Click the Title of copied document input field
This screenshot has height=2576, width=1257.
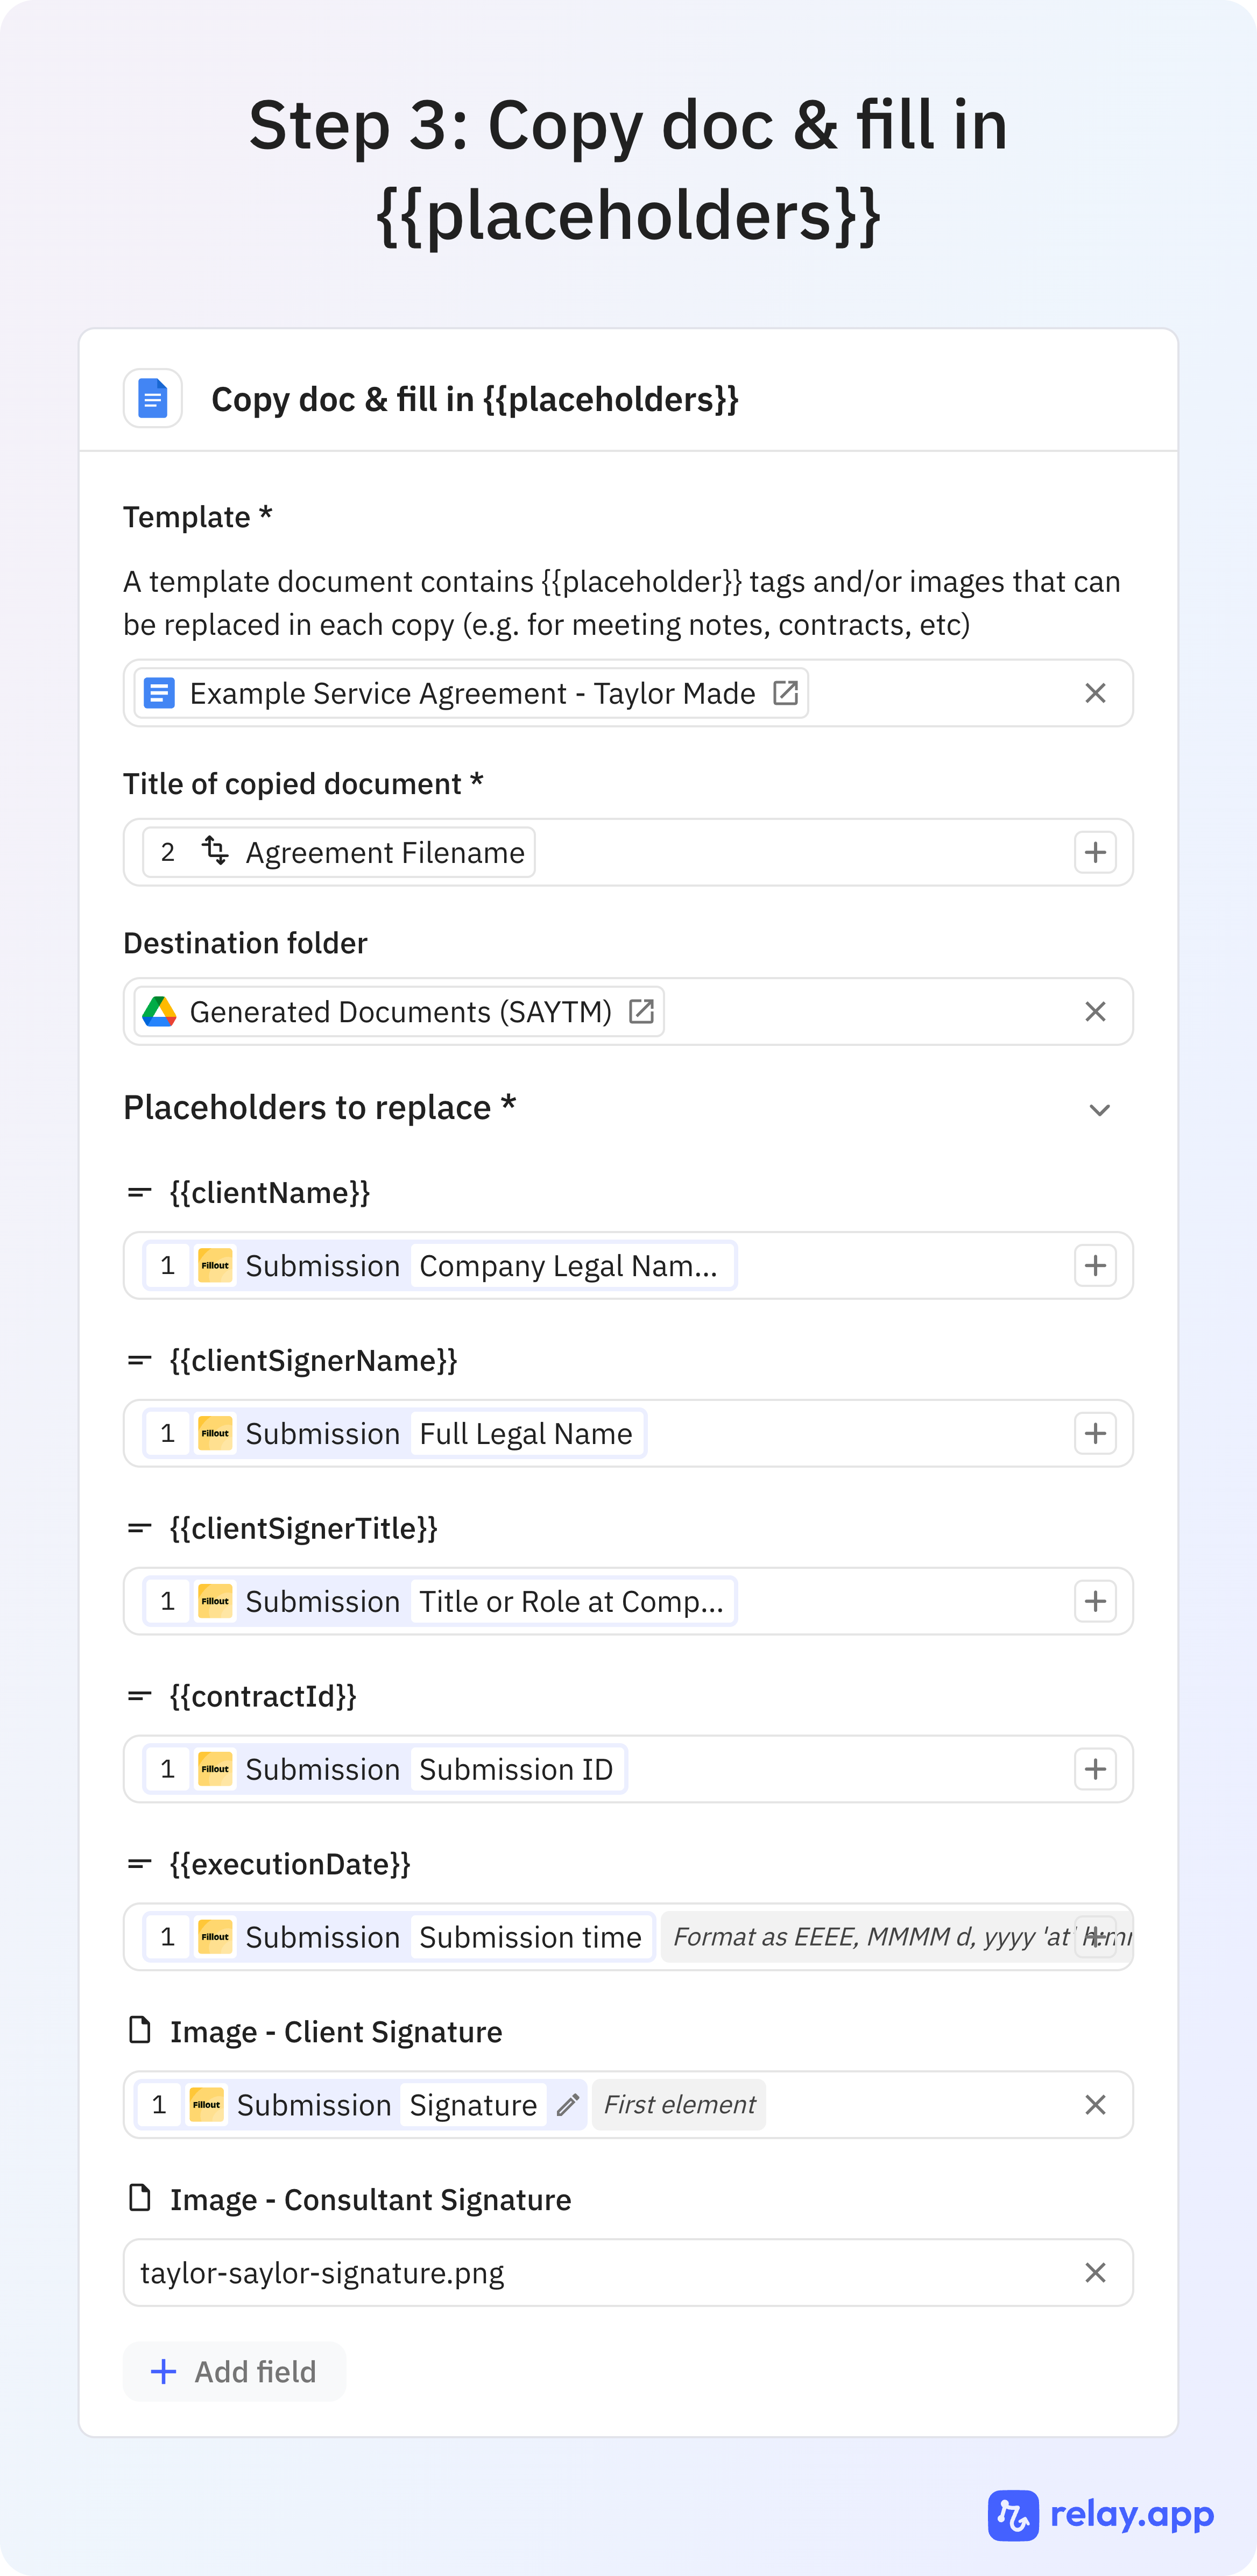click(628, 852)
